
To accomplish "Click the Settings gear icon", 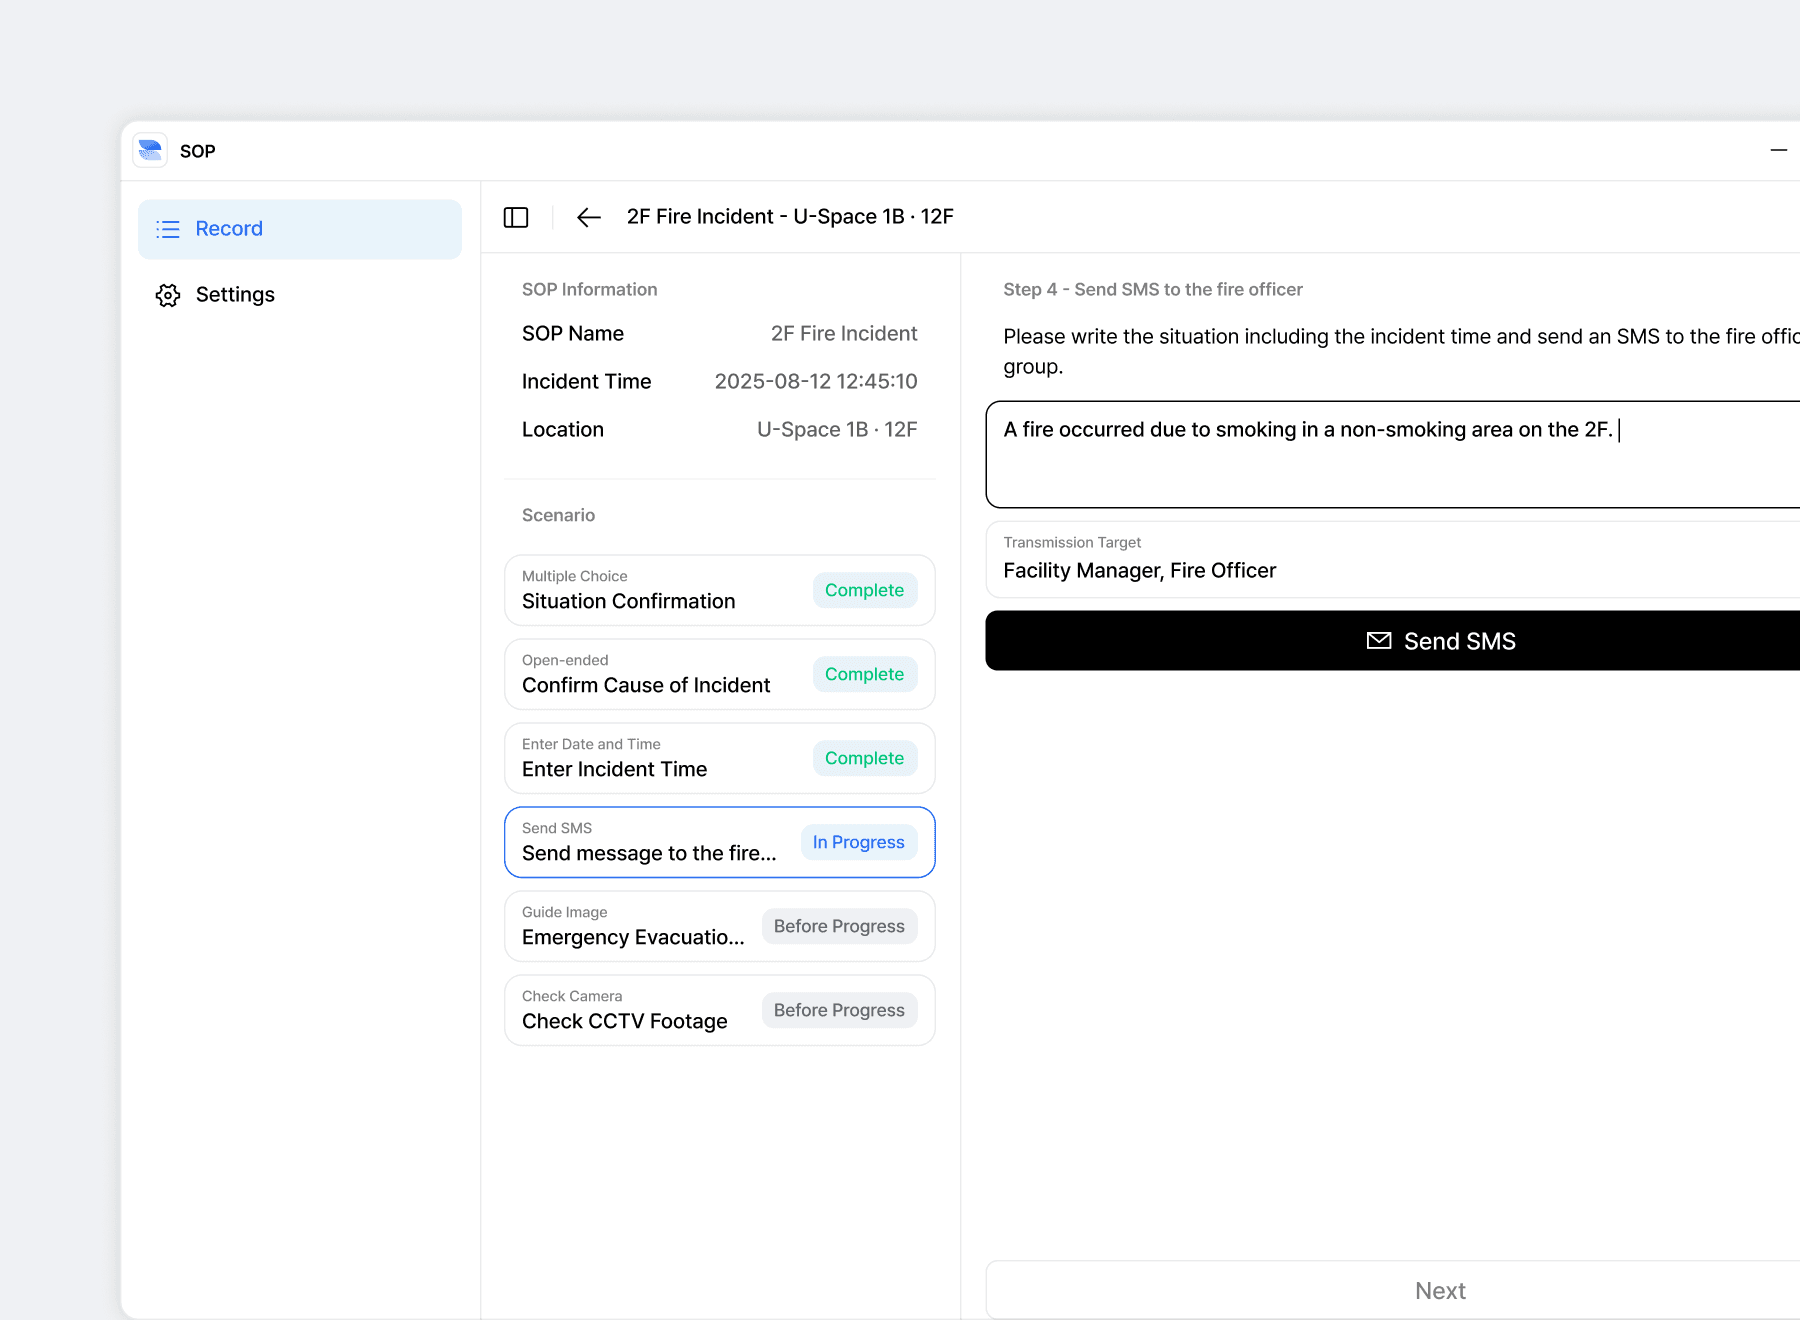I will tap(168, 295).
